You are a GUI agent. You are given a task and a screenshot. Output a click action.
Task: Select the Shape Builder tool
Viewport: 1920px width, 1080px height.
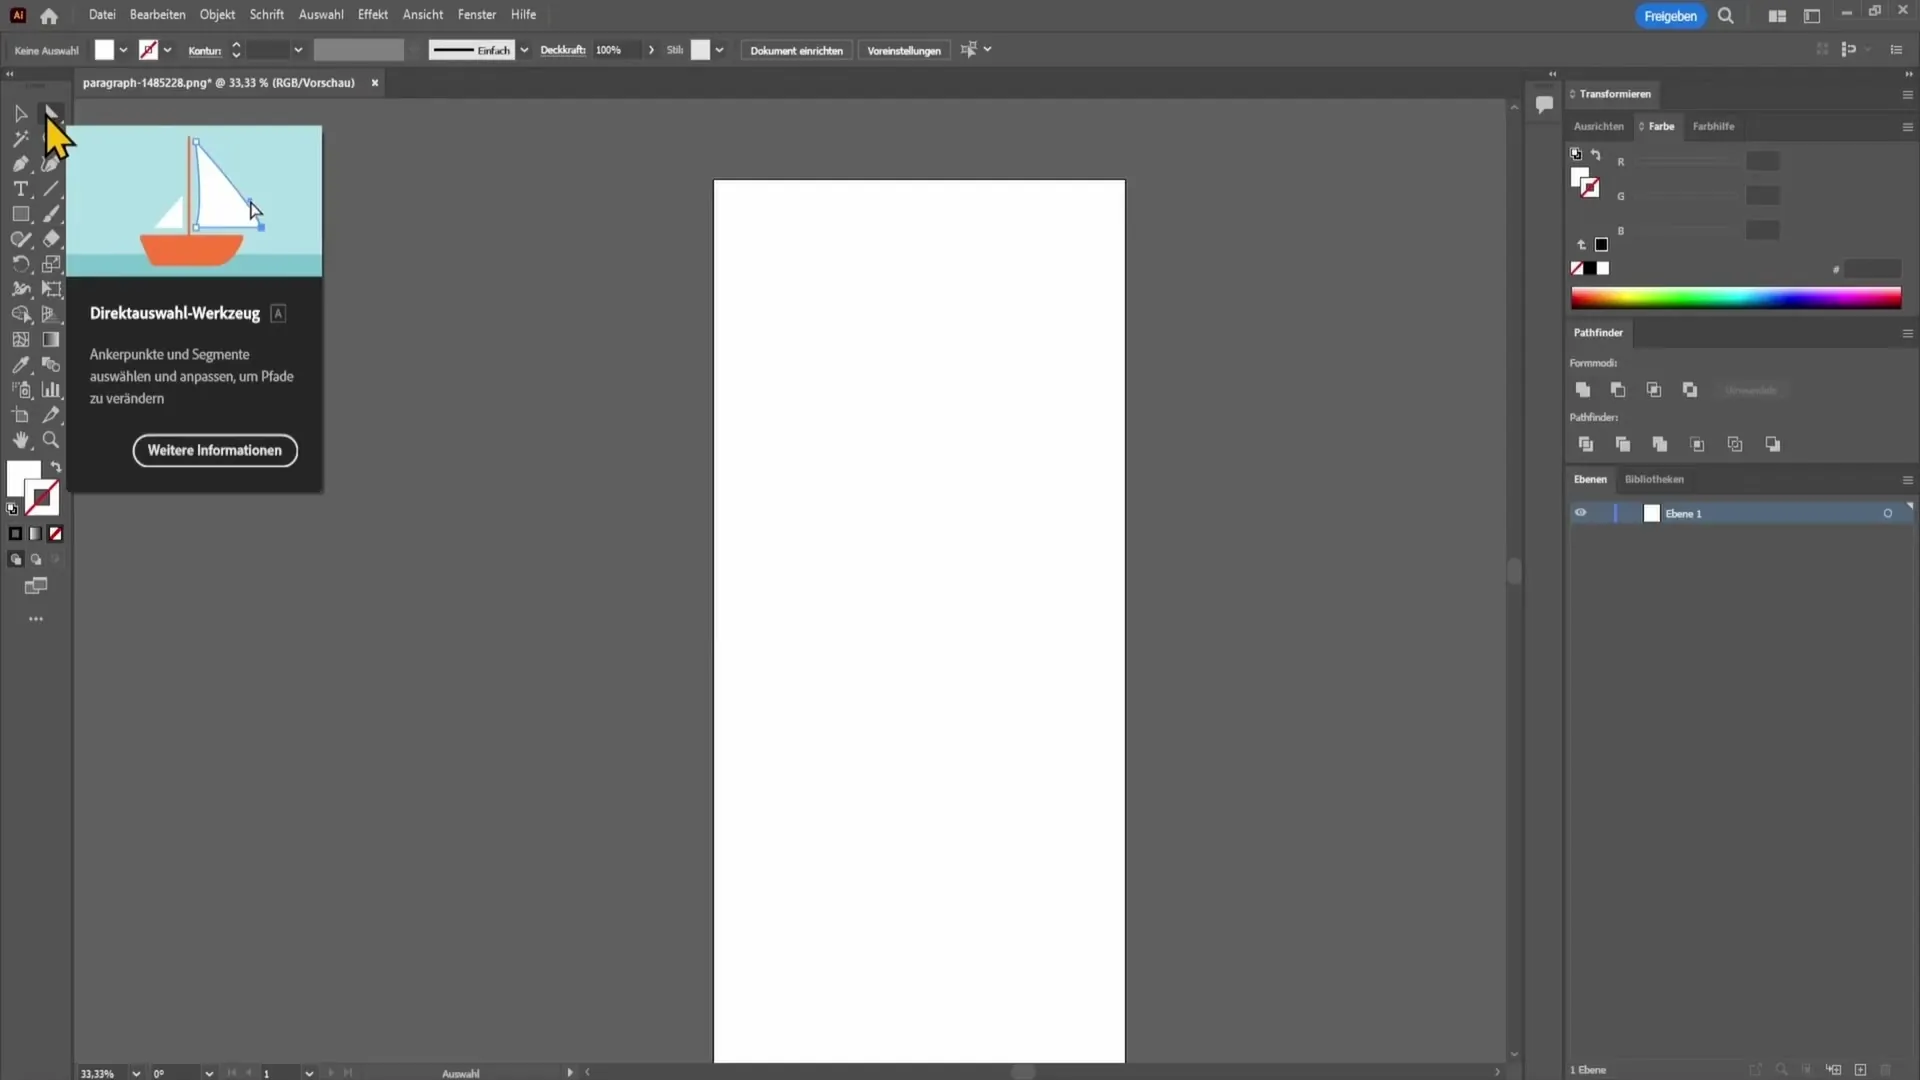[x=20, y=314]
